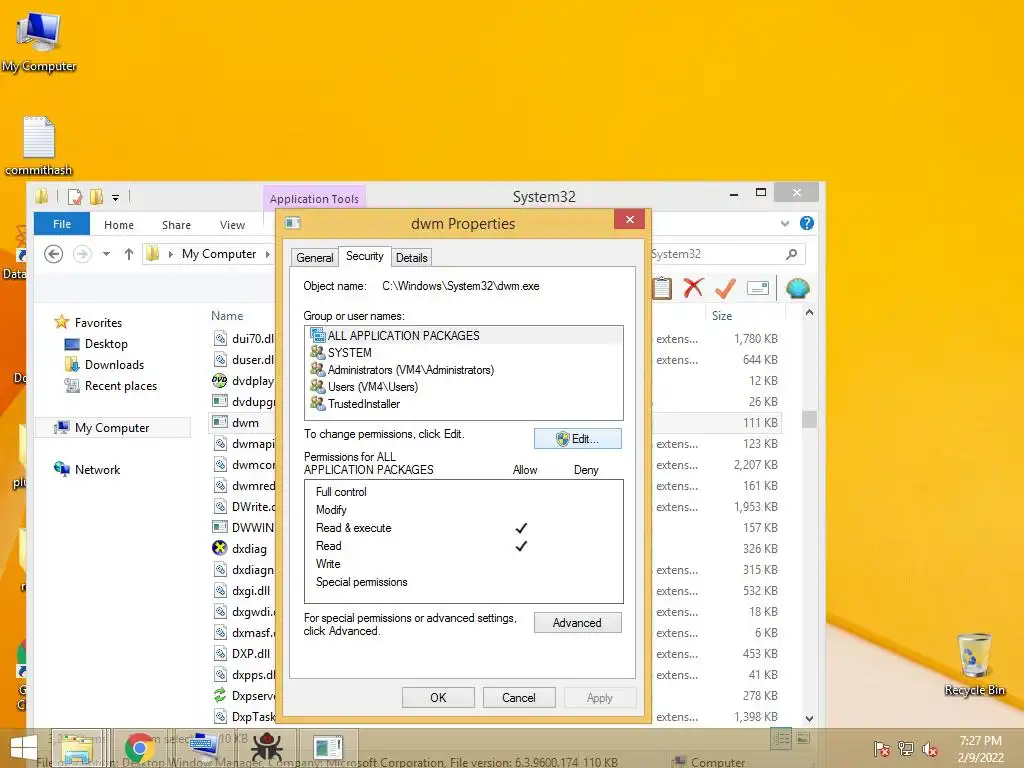This screenshot has width=1024, height=768.
Task: Click Favorites in navigation pane
Action: [98, 322]
